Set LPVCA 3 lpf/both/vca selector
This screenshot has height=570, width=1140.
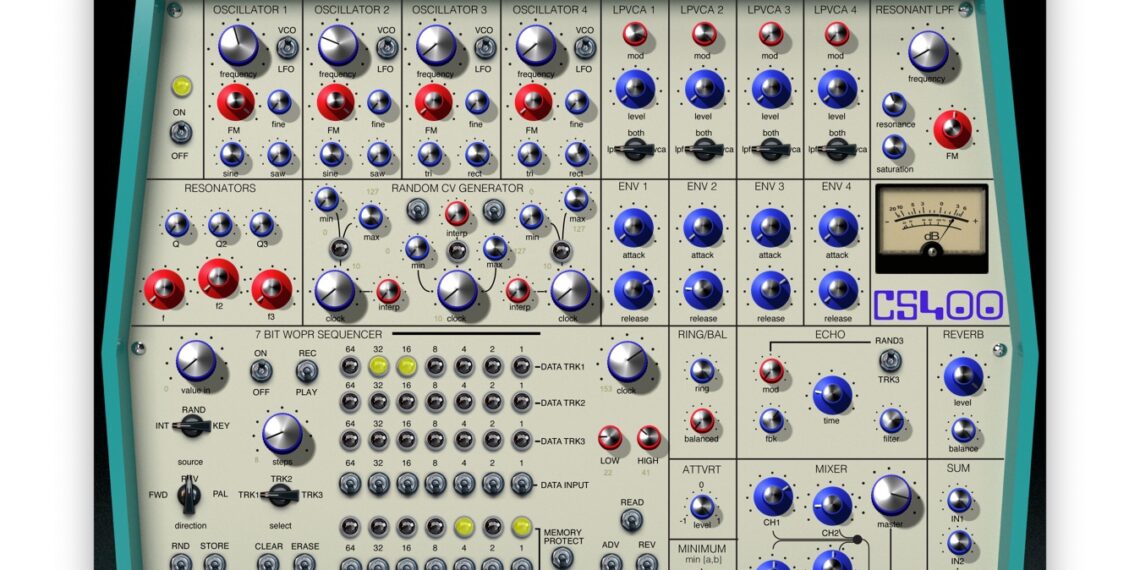(x=771, y=150)
